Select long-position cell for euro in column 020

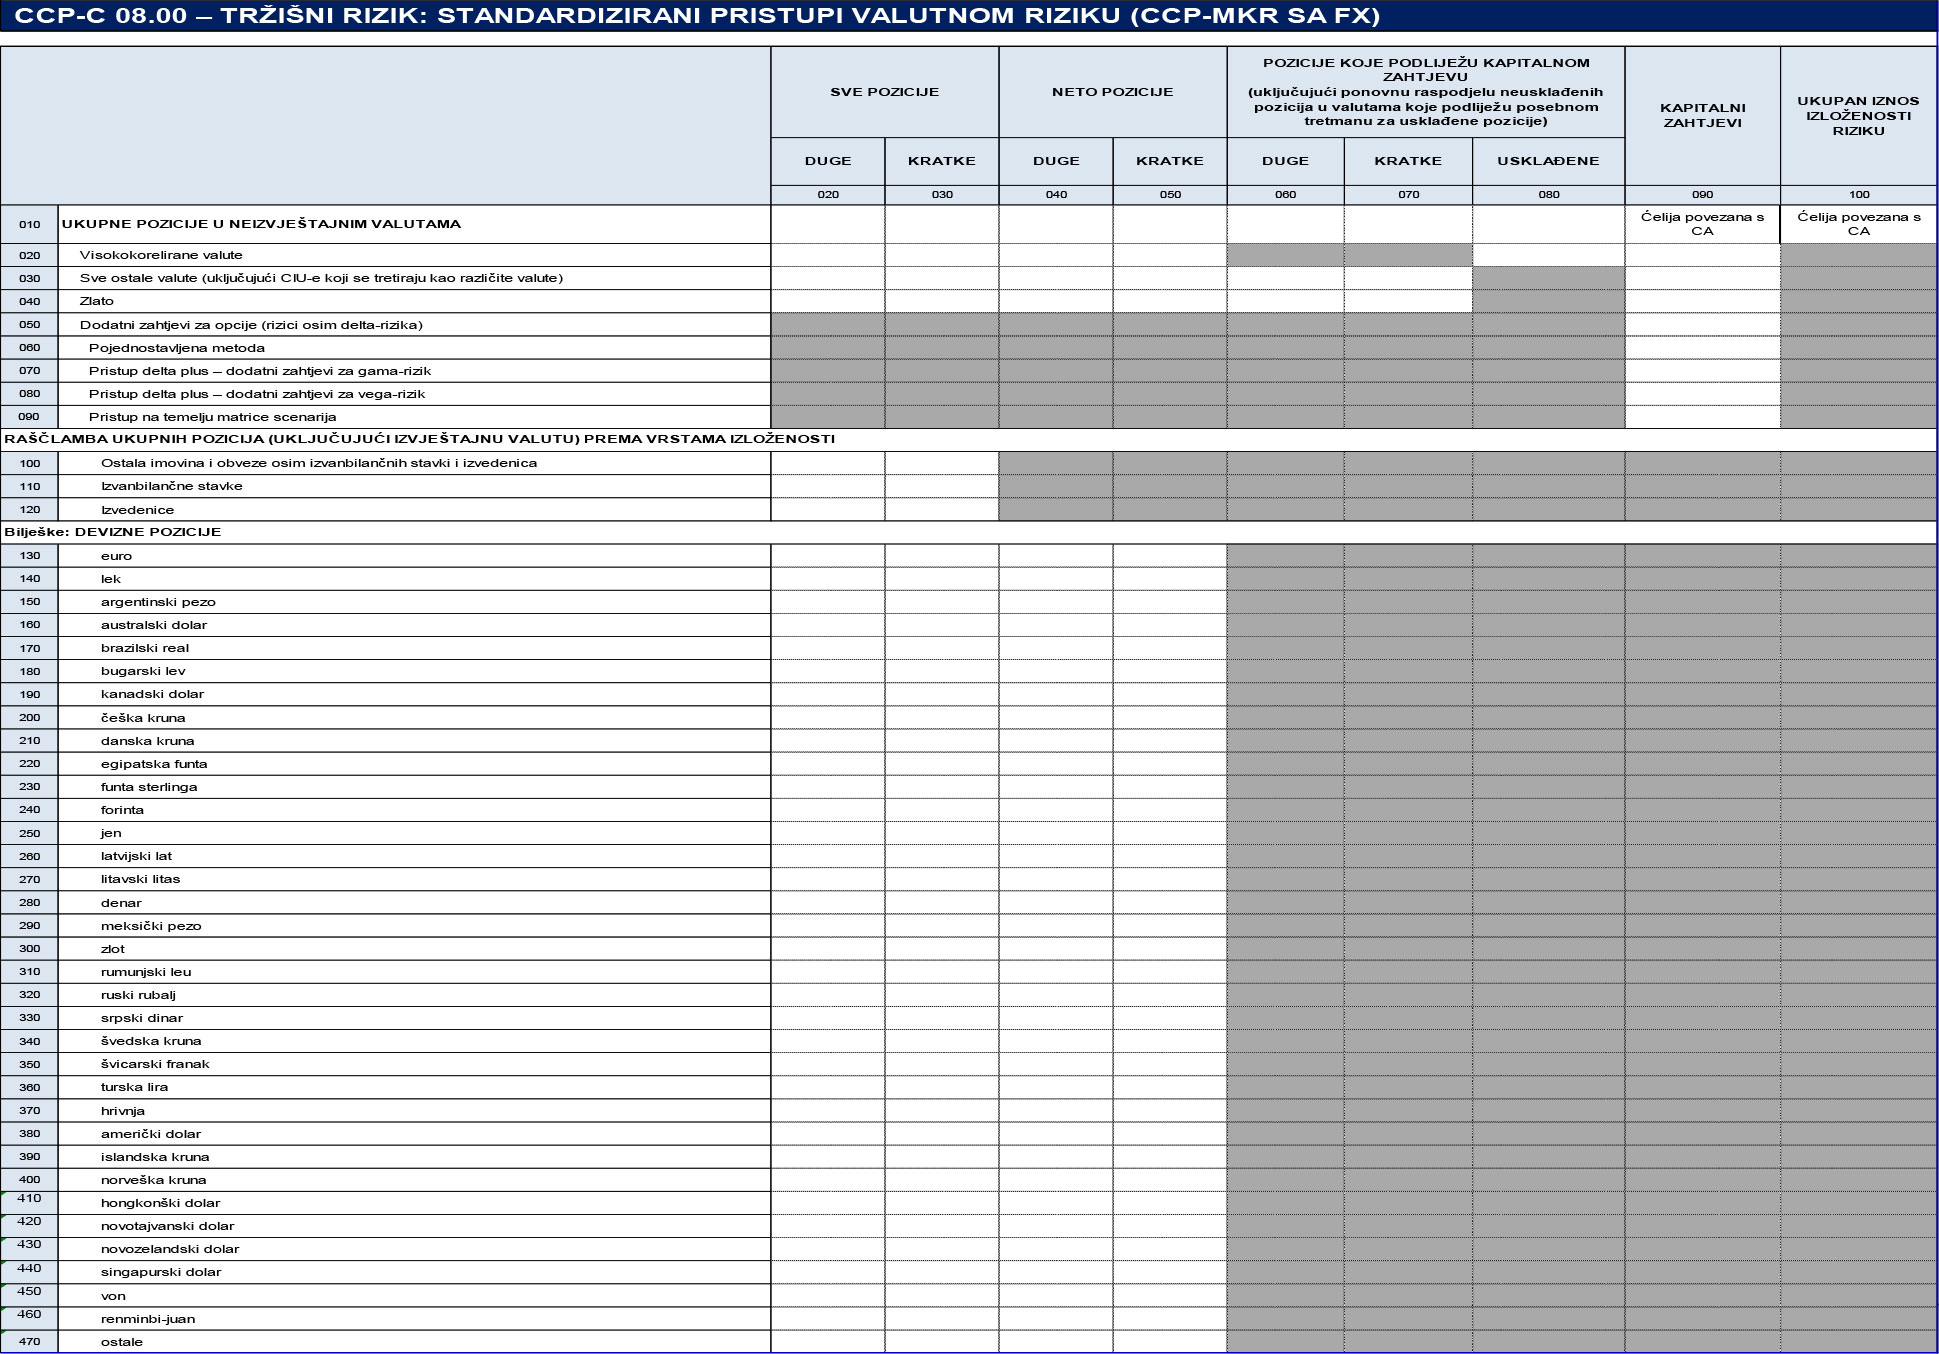(x=828, y=556)
